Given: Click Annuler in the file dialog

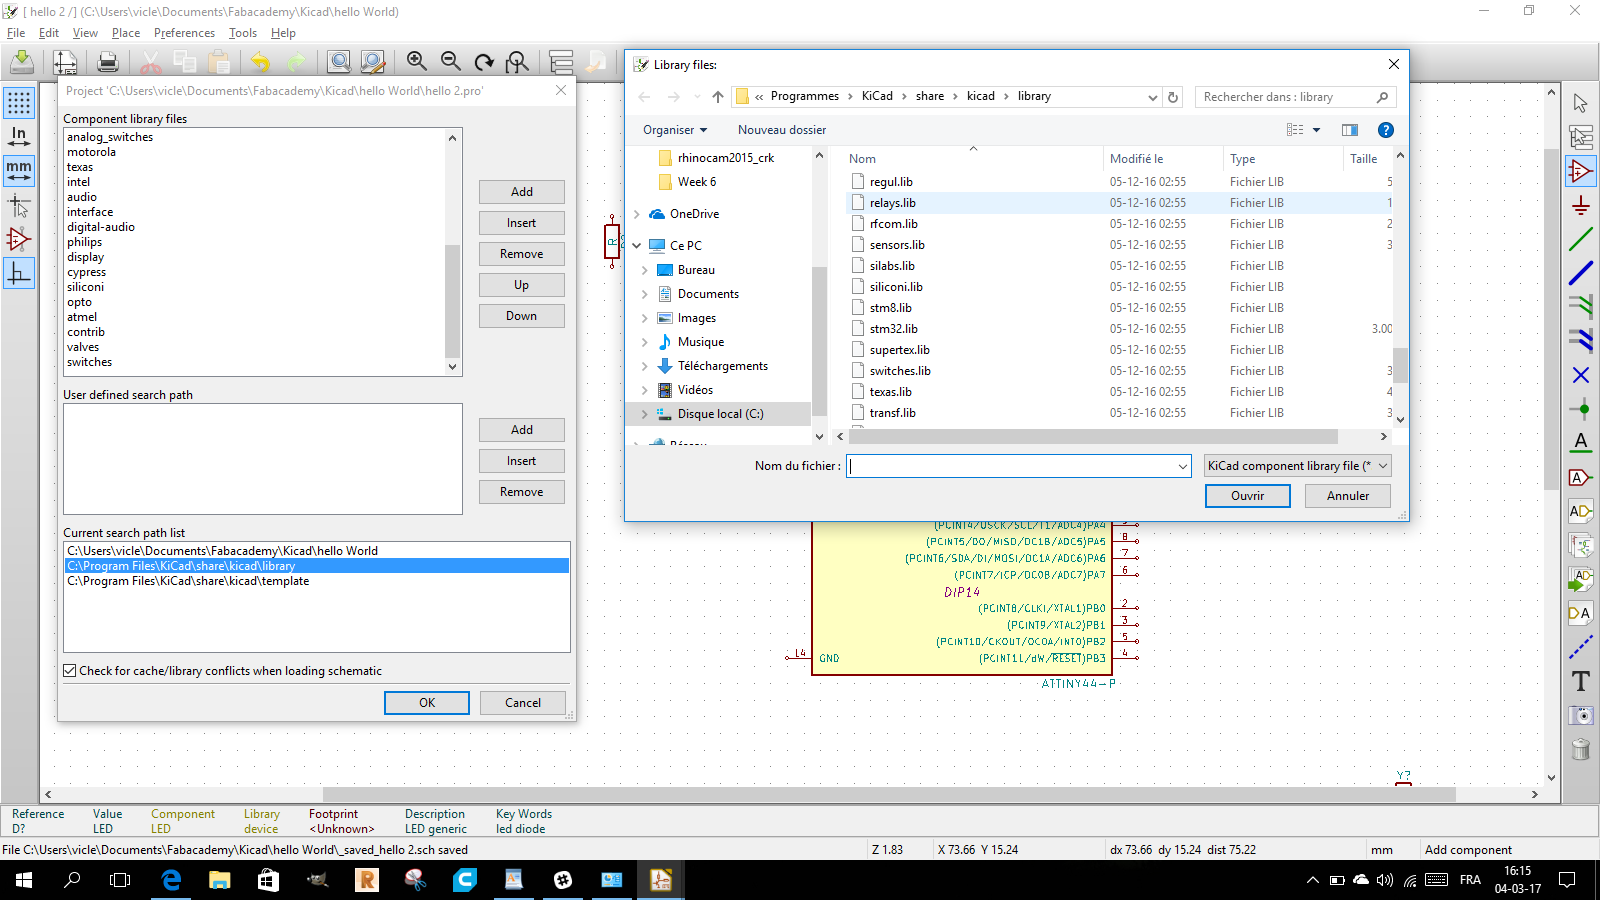Looking at the screenshot, I should click(x=1348, y=496).
